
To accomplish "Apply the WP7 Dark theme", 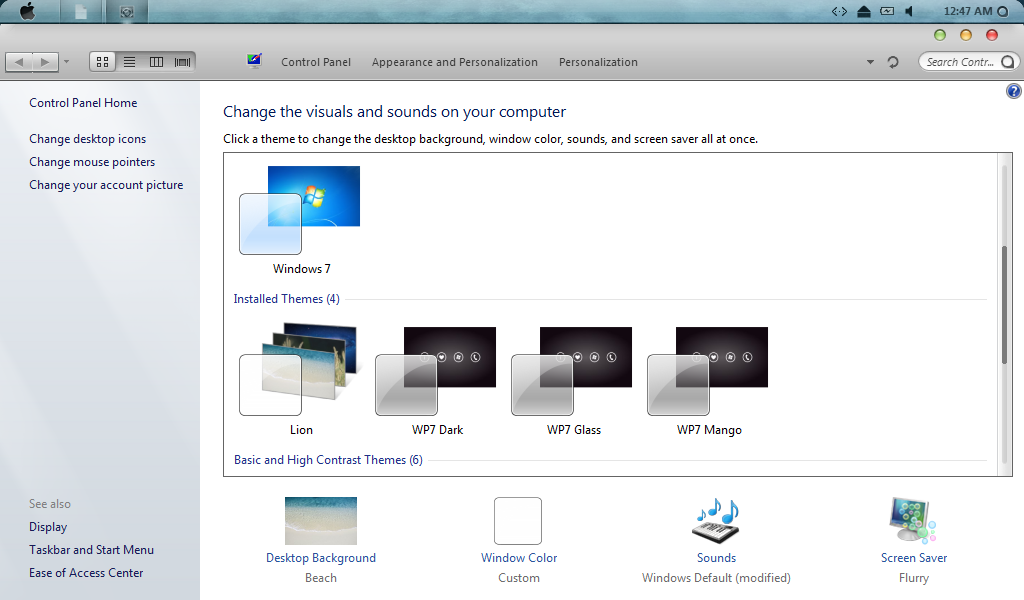I will [436, 381].
